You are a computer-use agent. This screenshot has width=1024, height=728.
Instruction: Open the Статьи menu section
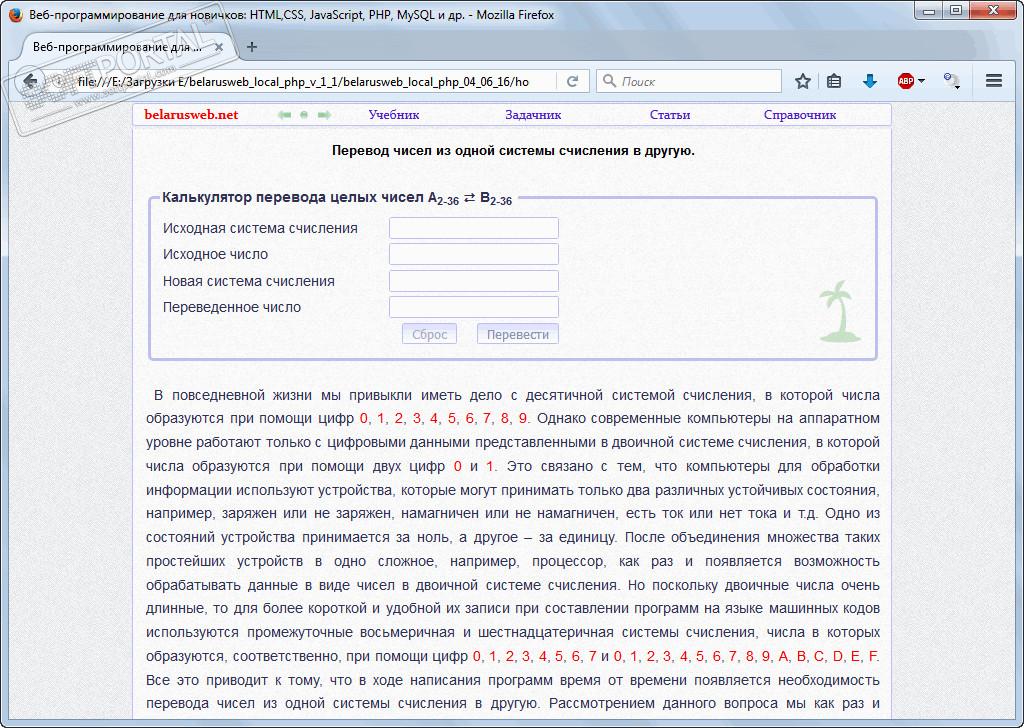670,115
